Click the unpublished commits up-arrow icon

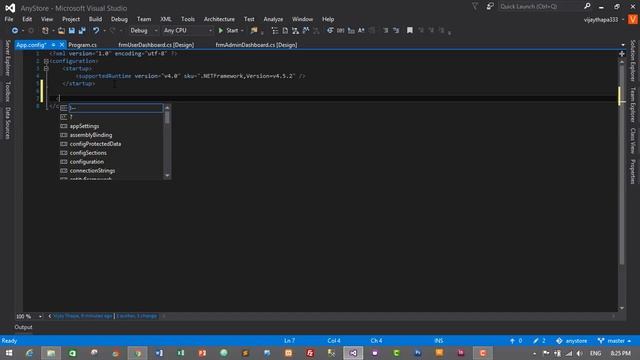click(x=512, y=341)
